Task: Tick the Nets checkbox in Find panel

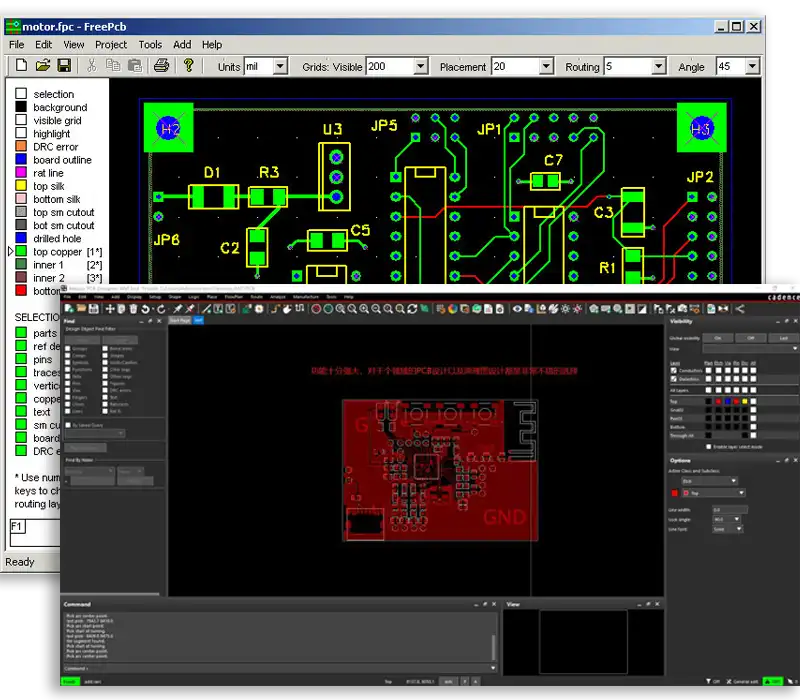Action: 68,377
